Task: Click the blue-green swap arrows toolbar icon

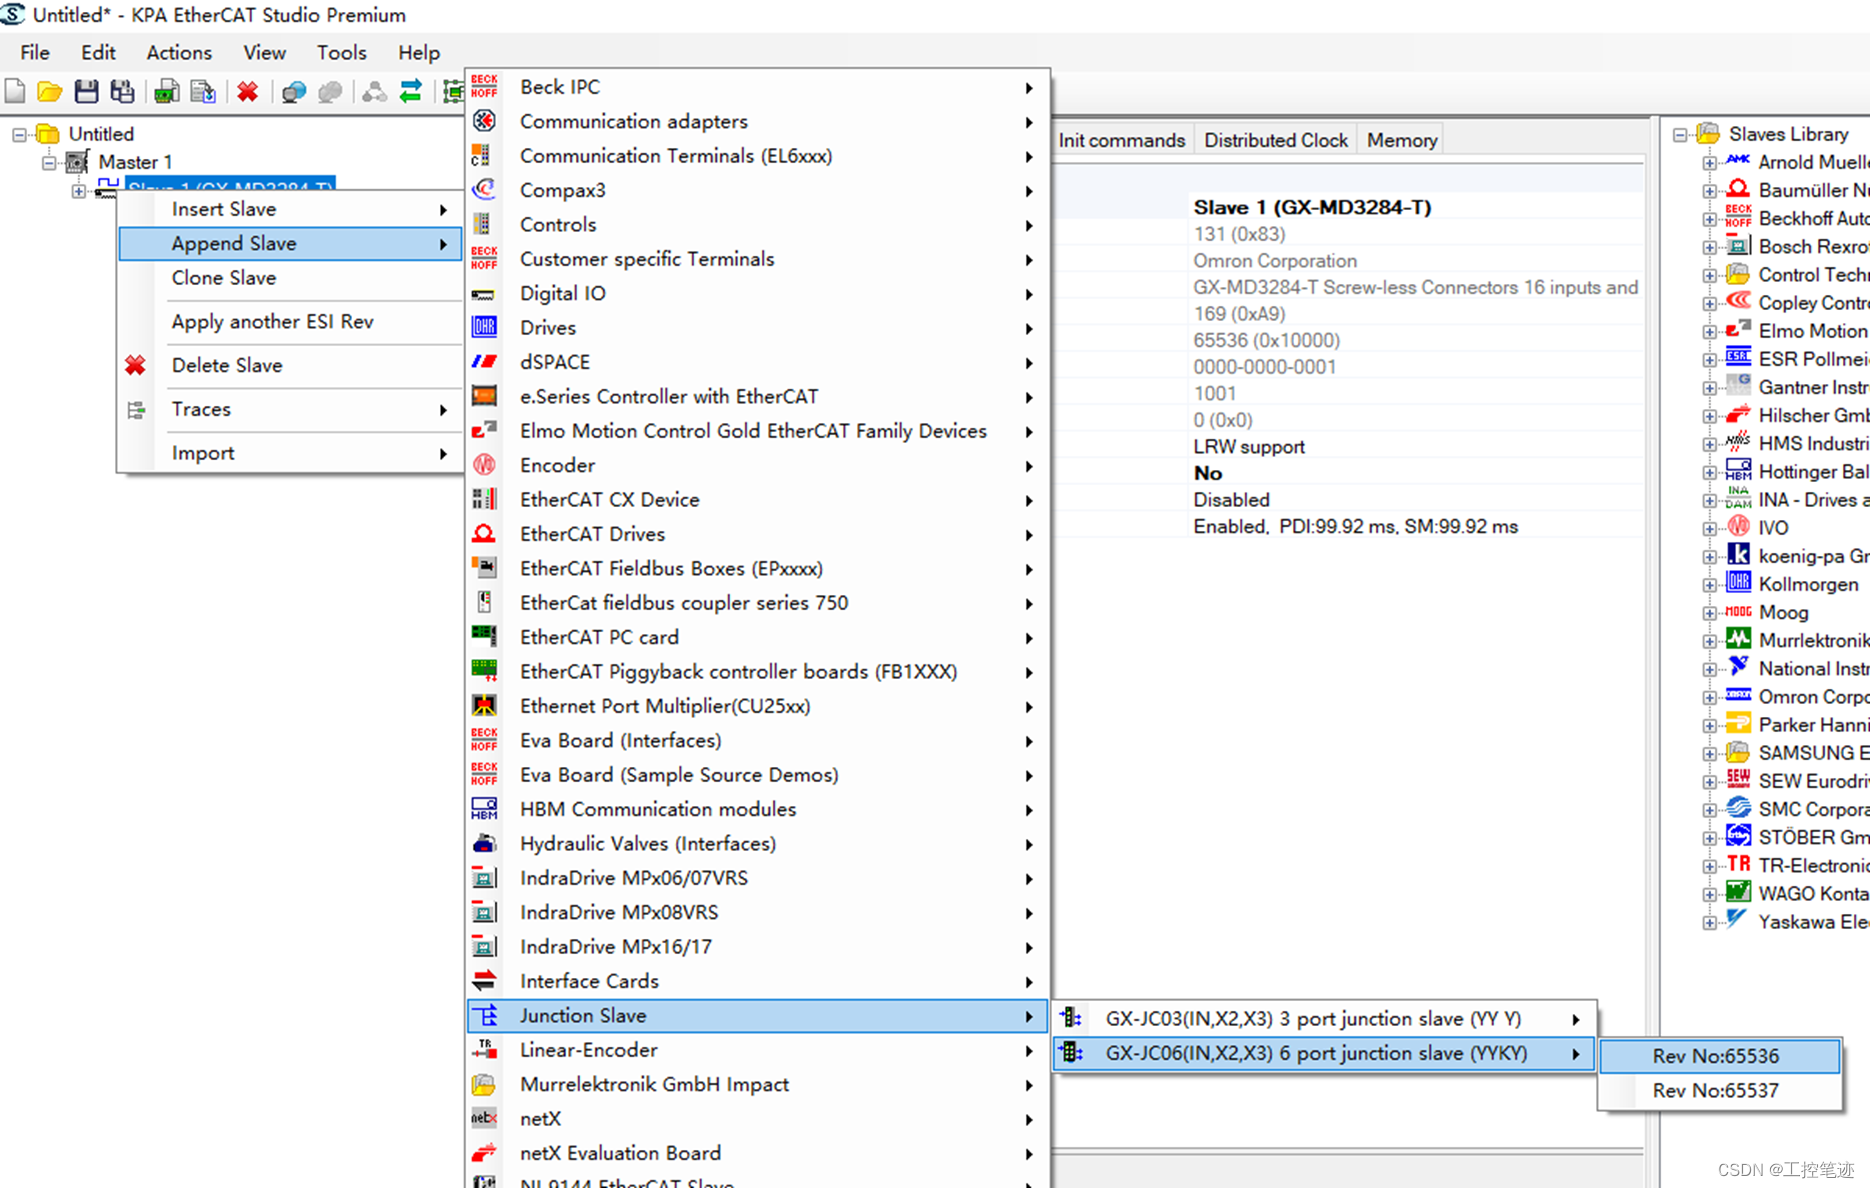Action: tap(410, 92)
